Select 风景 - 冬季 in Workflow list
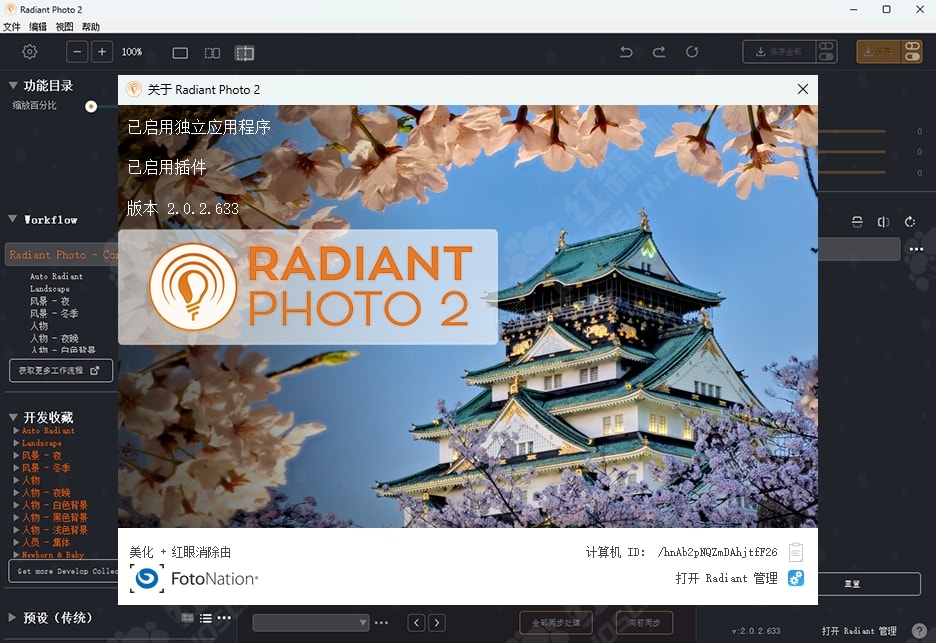Image resolution: width=936 pixels, height=643 pixels. [54, 313]
